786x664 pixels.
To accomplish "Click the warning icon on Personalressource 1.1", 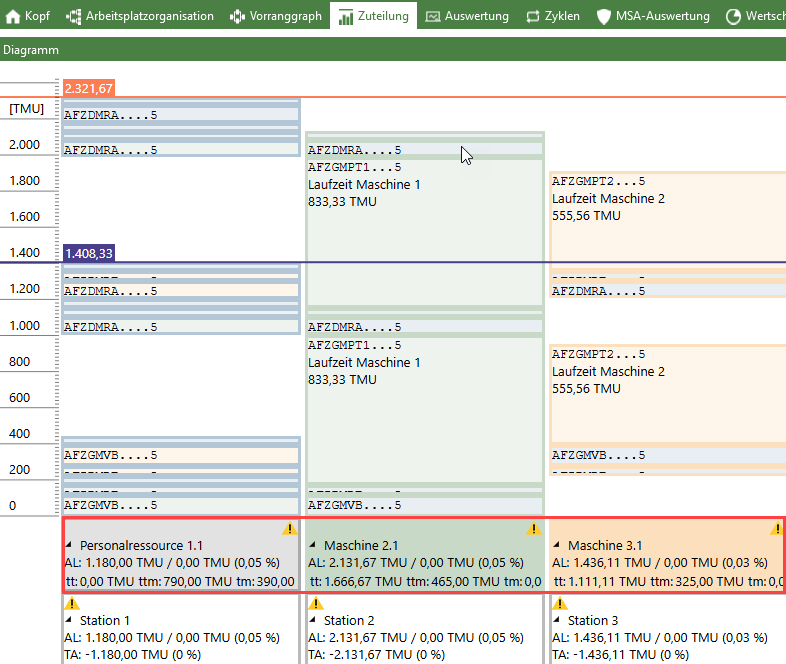I will click(290, 529).
